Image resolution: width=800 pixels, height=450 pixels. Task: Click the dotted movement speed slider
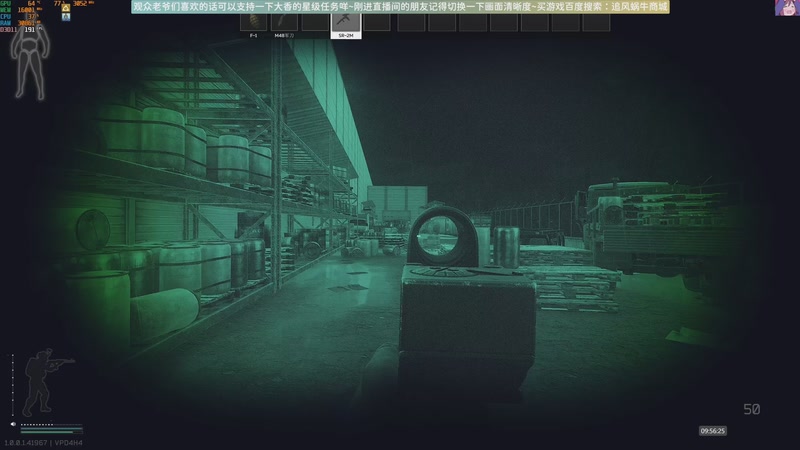coord(51,424)
